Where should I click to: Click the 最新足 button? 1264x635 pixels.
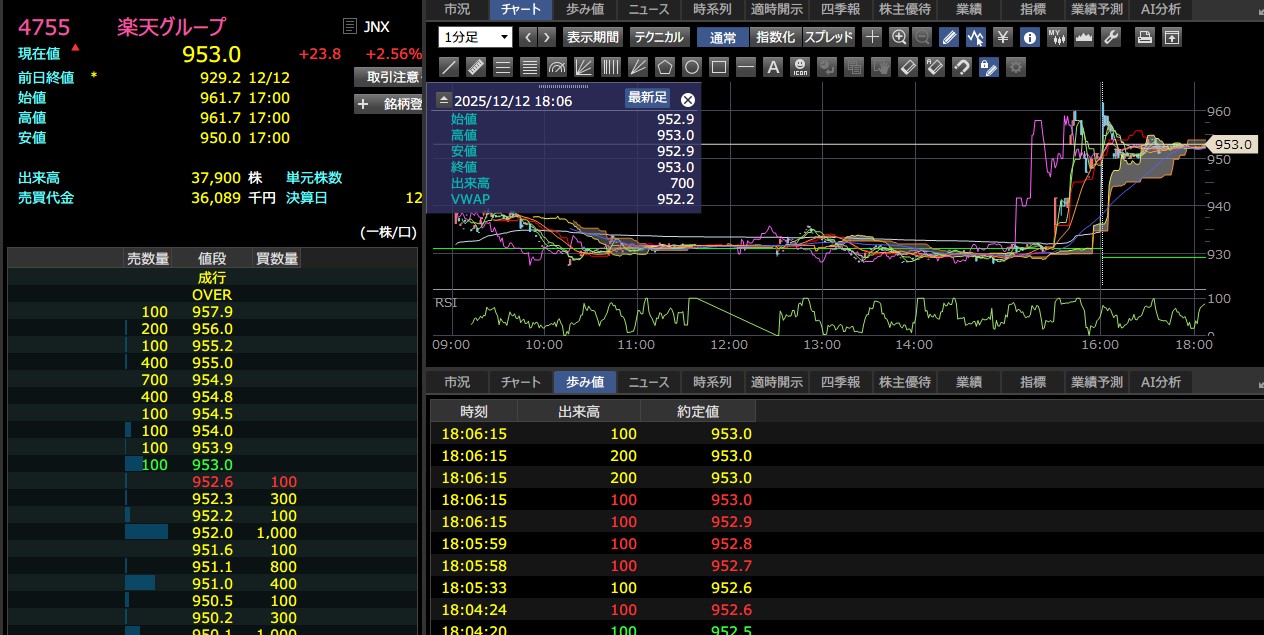pos(647,97)
